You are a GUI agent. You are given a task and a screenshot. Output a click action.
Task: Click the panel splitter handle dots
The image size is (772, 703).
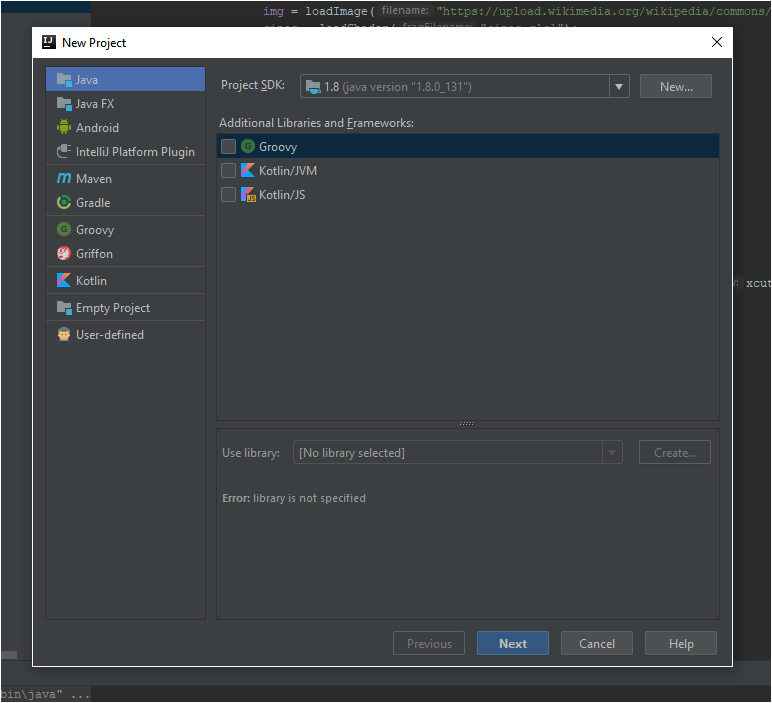[x=467, y=423]
